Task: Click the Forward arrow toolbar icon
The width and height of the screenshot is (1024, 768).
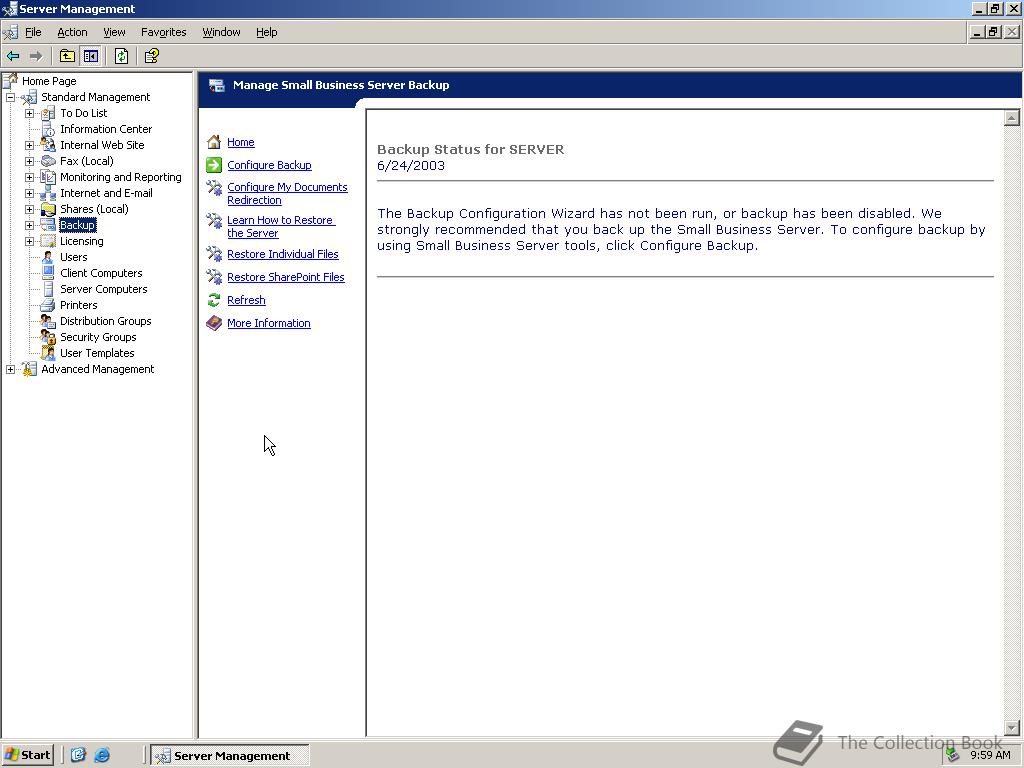Action: [36, 56]
